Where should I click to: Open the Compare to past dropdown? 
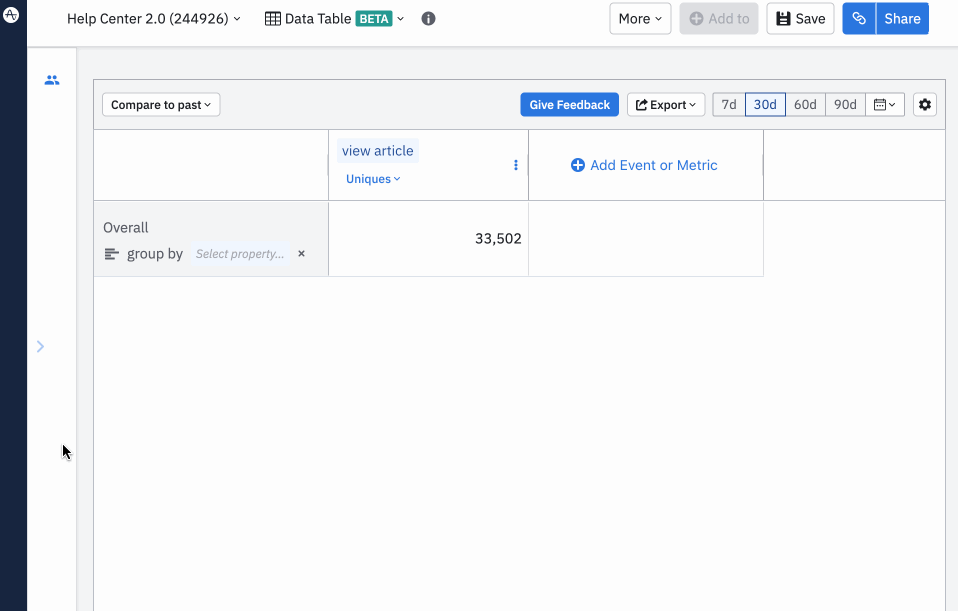[x=161, y=105]
